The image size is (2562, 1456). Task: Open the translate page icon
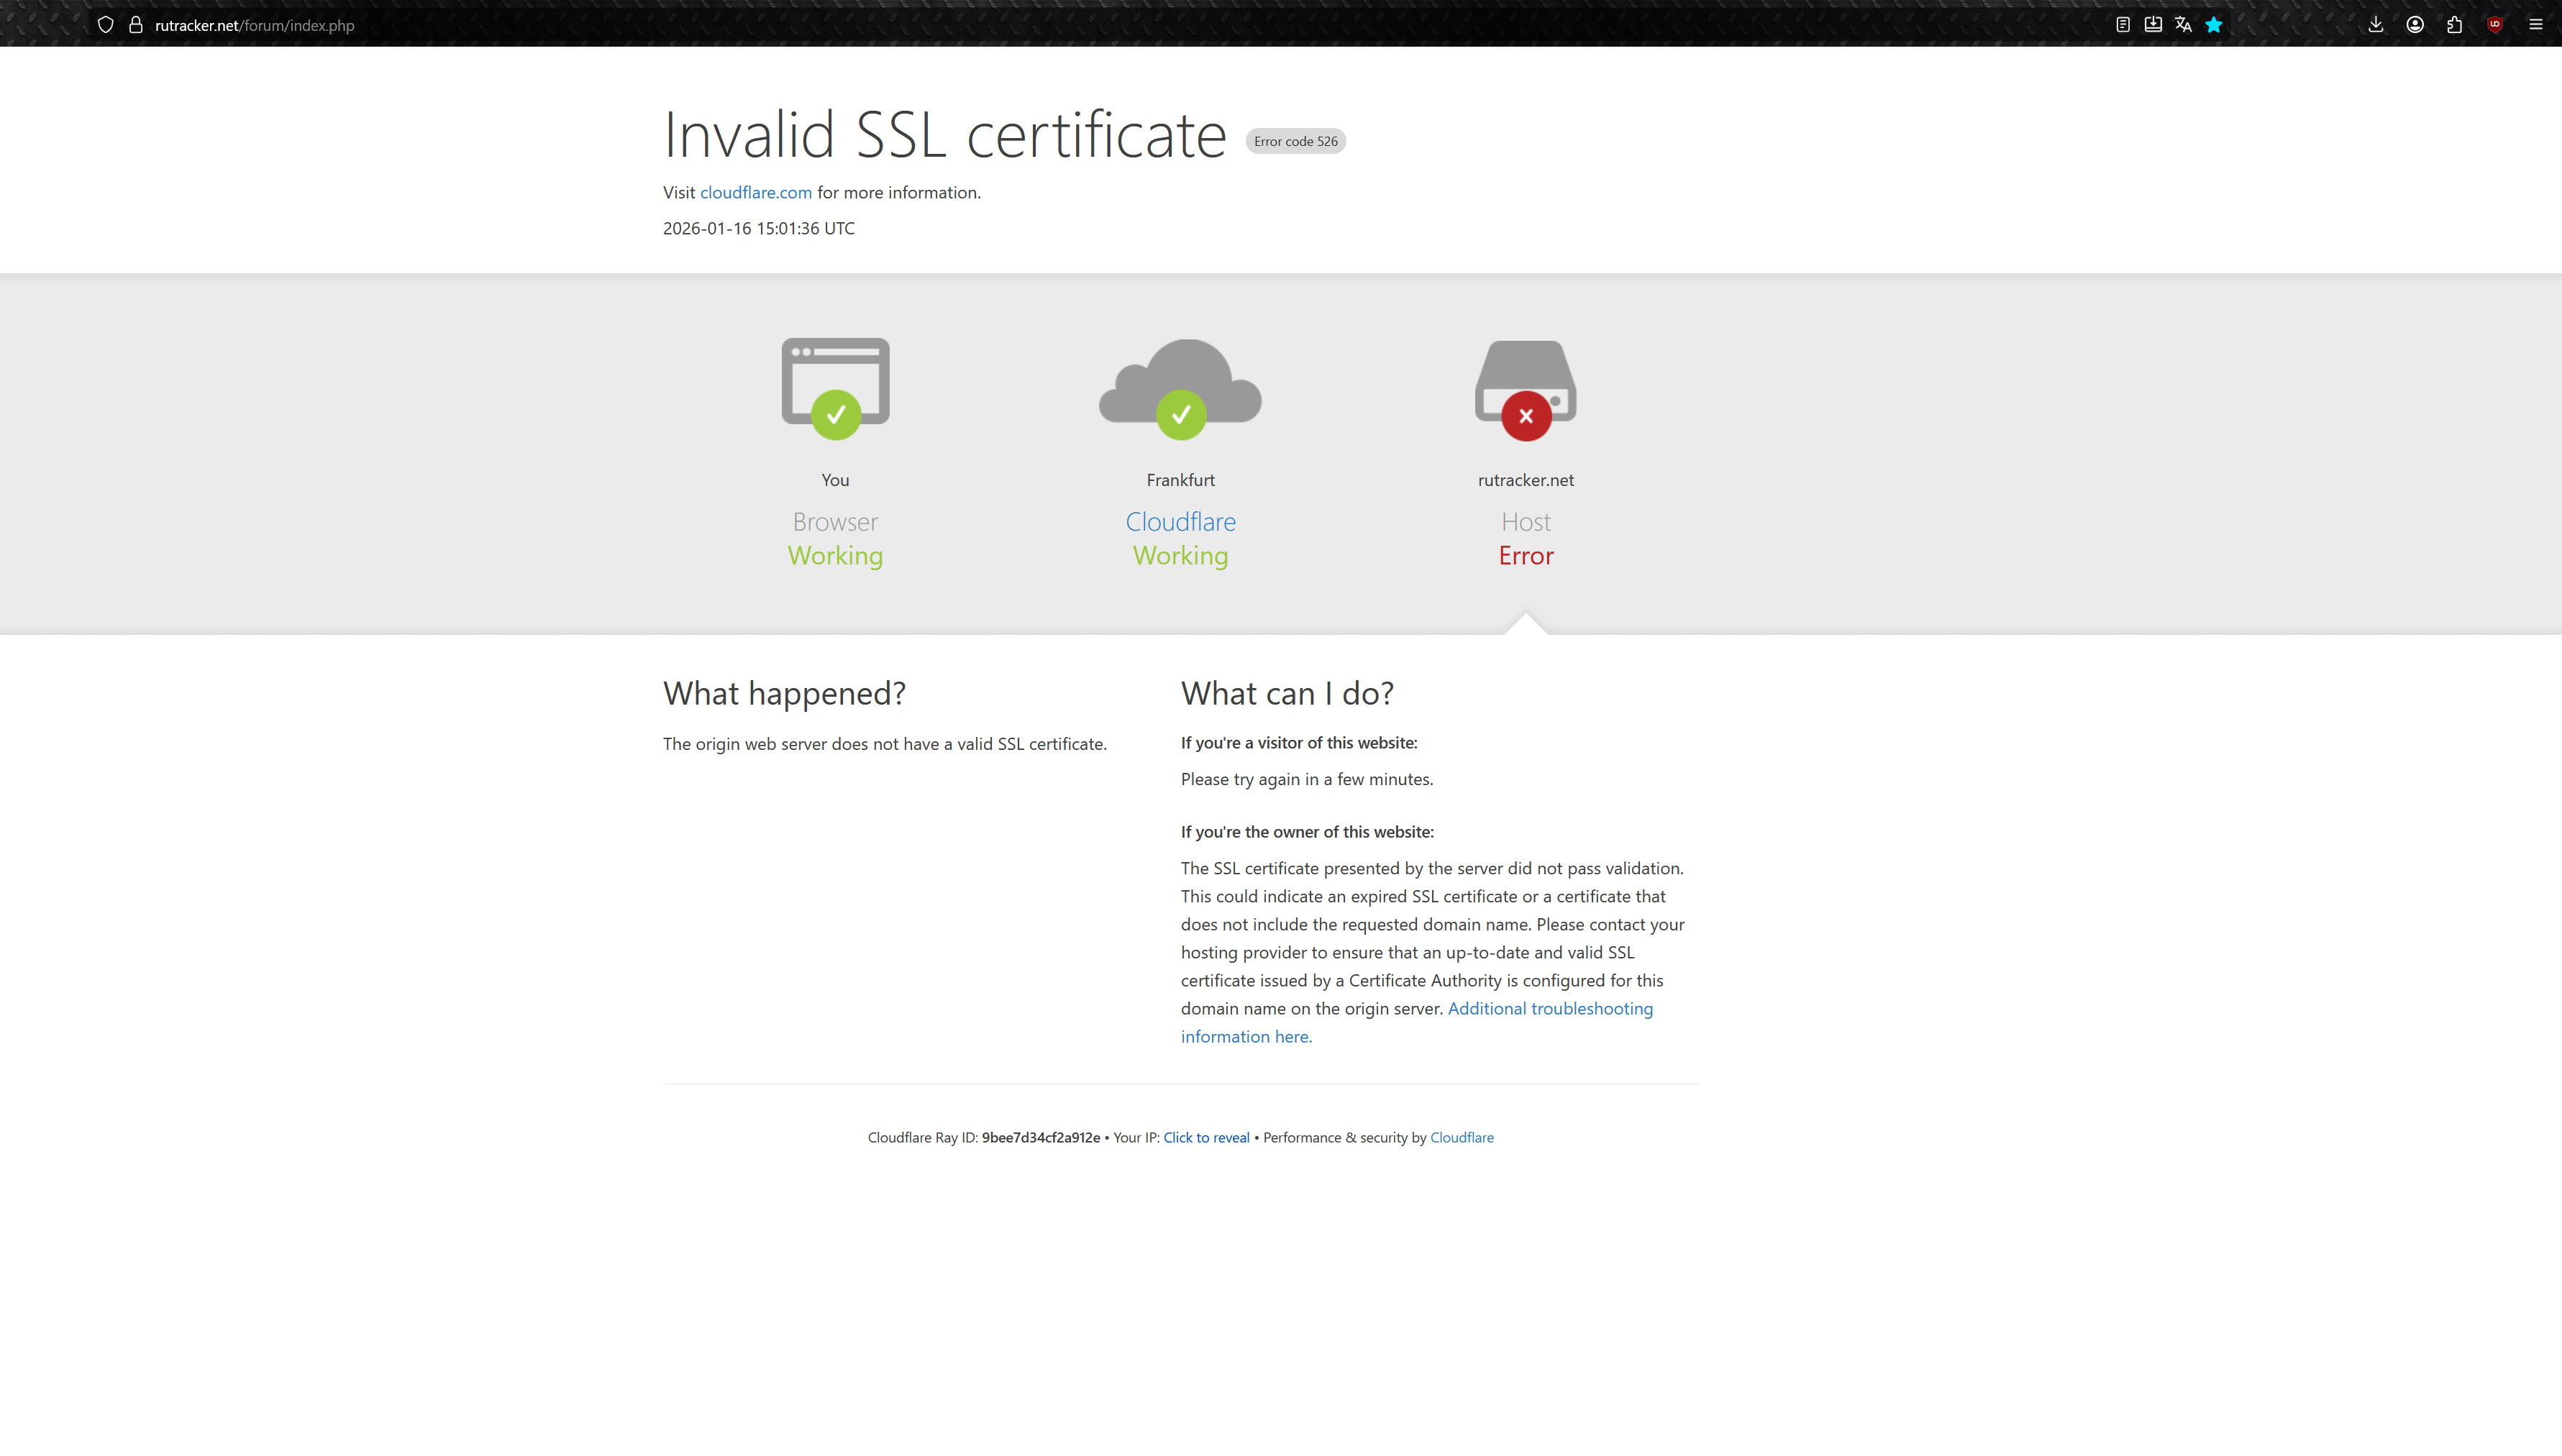(2183, 25)
